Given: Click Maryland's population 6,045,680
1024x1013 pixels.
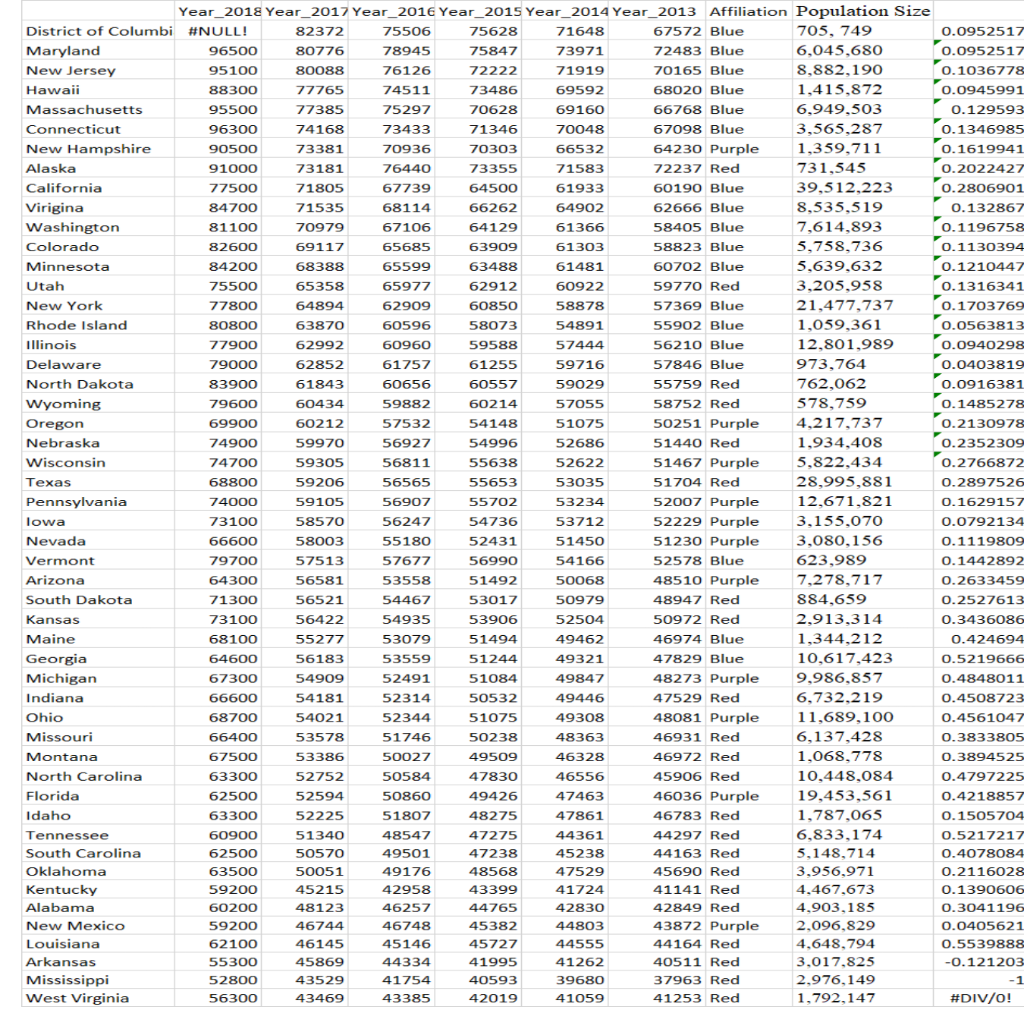Looking at the screenshot, I should tap(863, 50).
